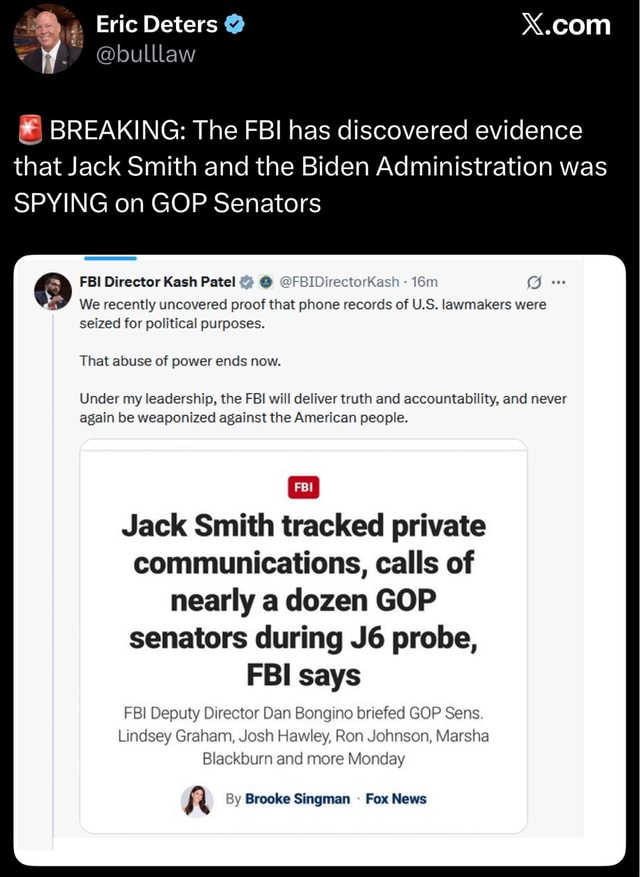Open the Fox News link

click(396, 800)
